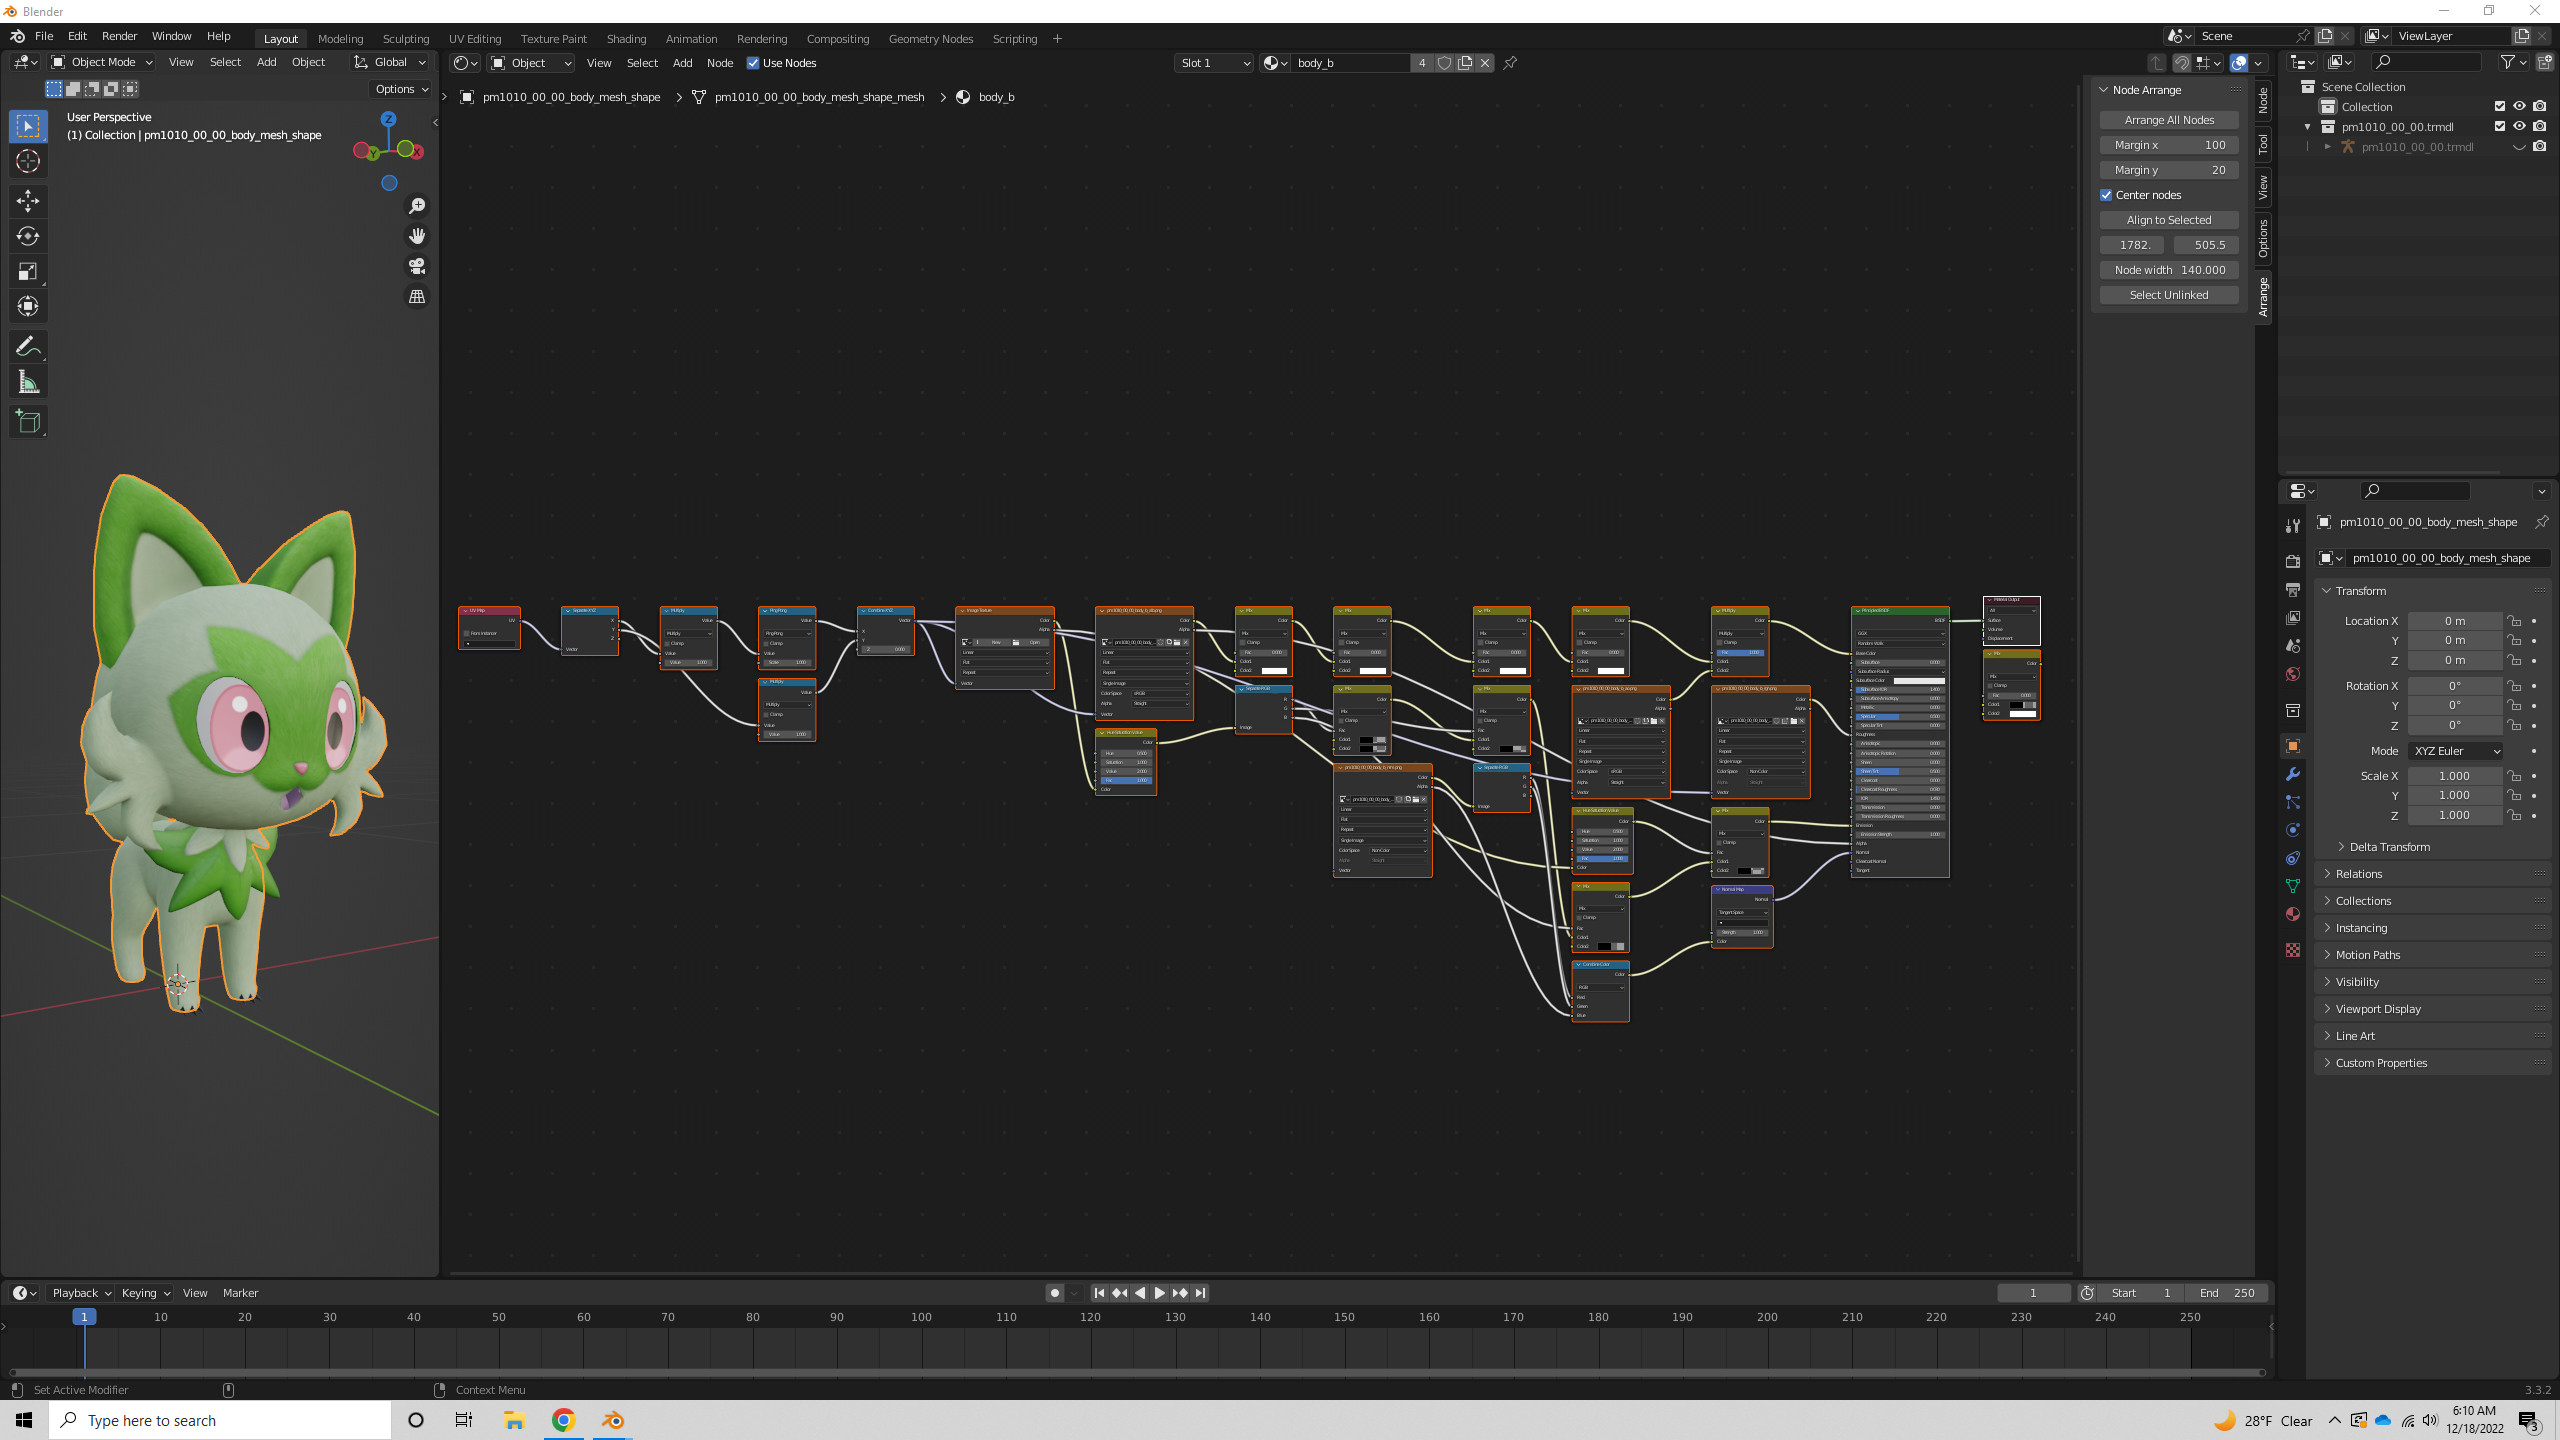Hide pm1010_00_00.trmdl collection with eye icon
The height and width of the screenshot is (1440, 2560).
point(2520,127)
